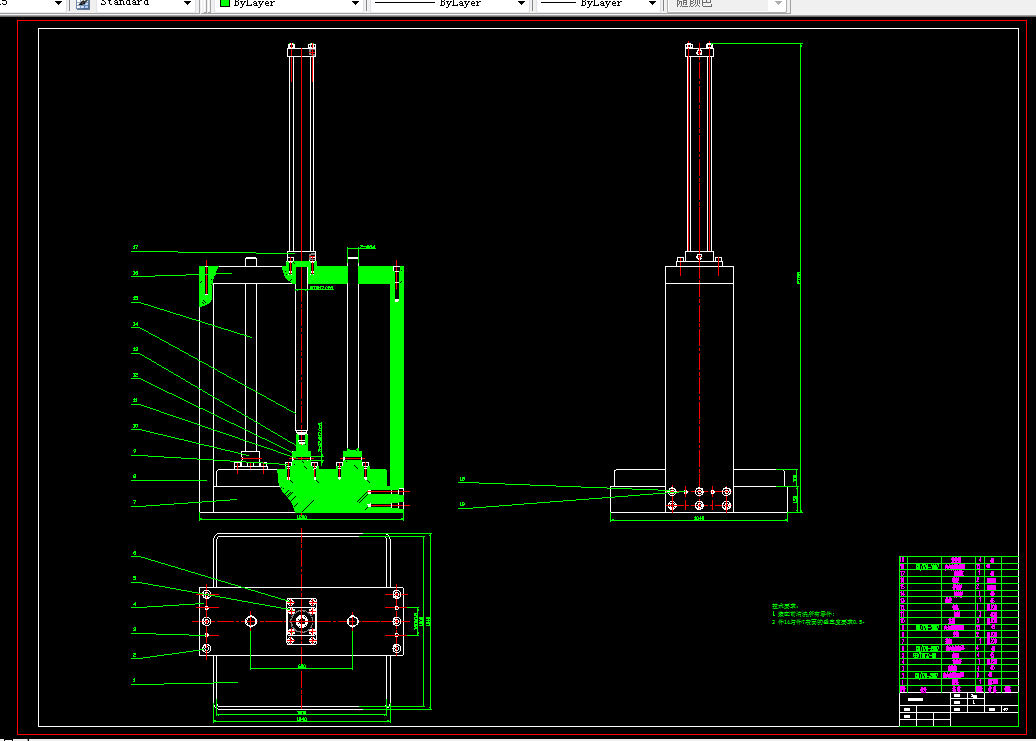The image size is (1036, 741).
Task: Open the linetype ByLayer dropdown
Action: click(521, 4)
